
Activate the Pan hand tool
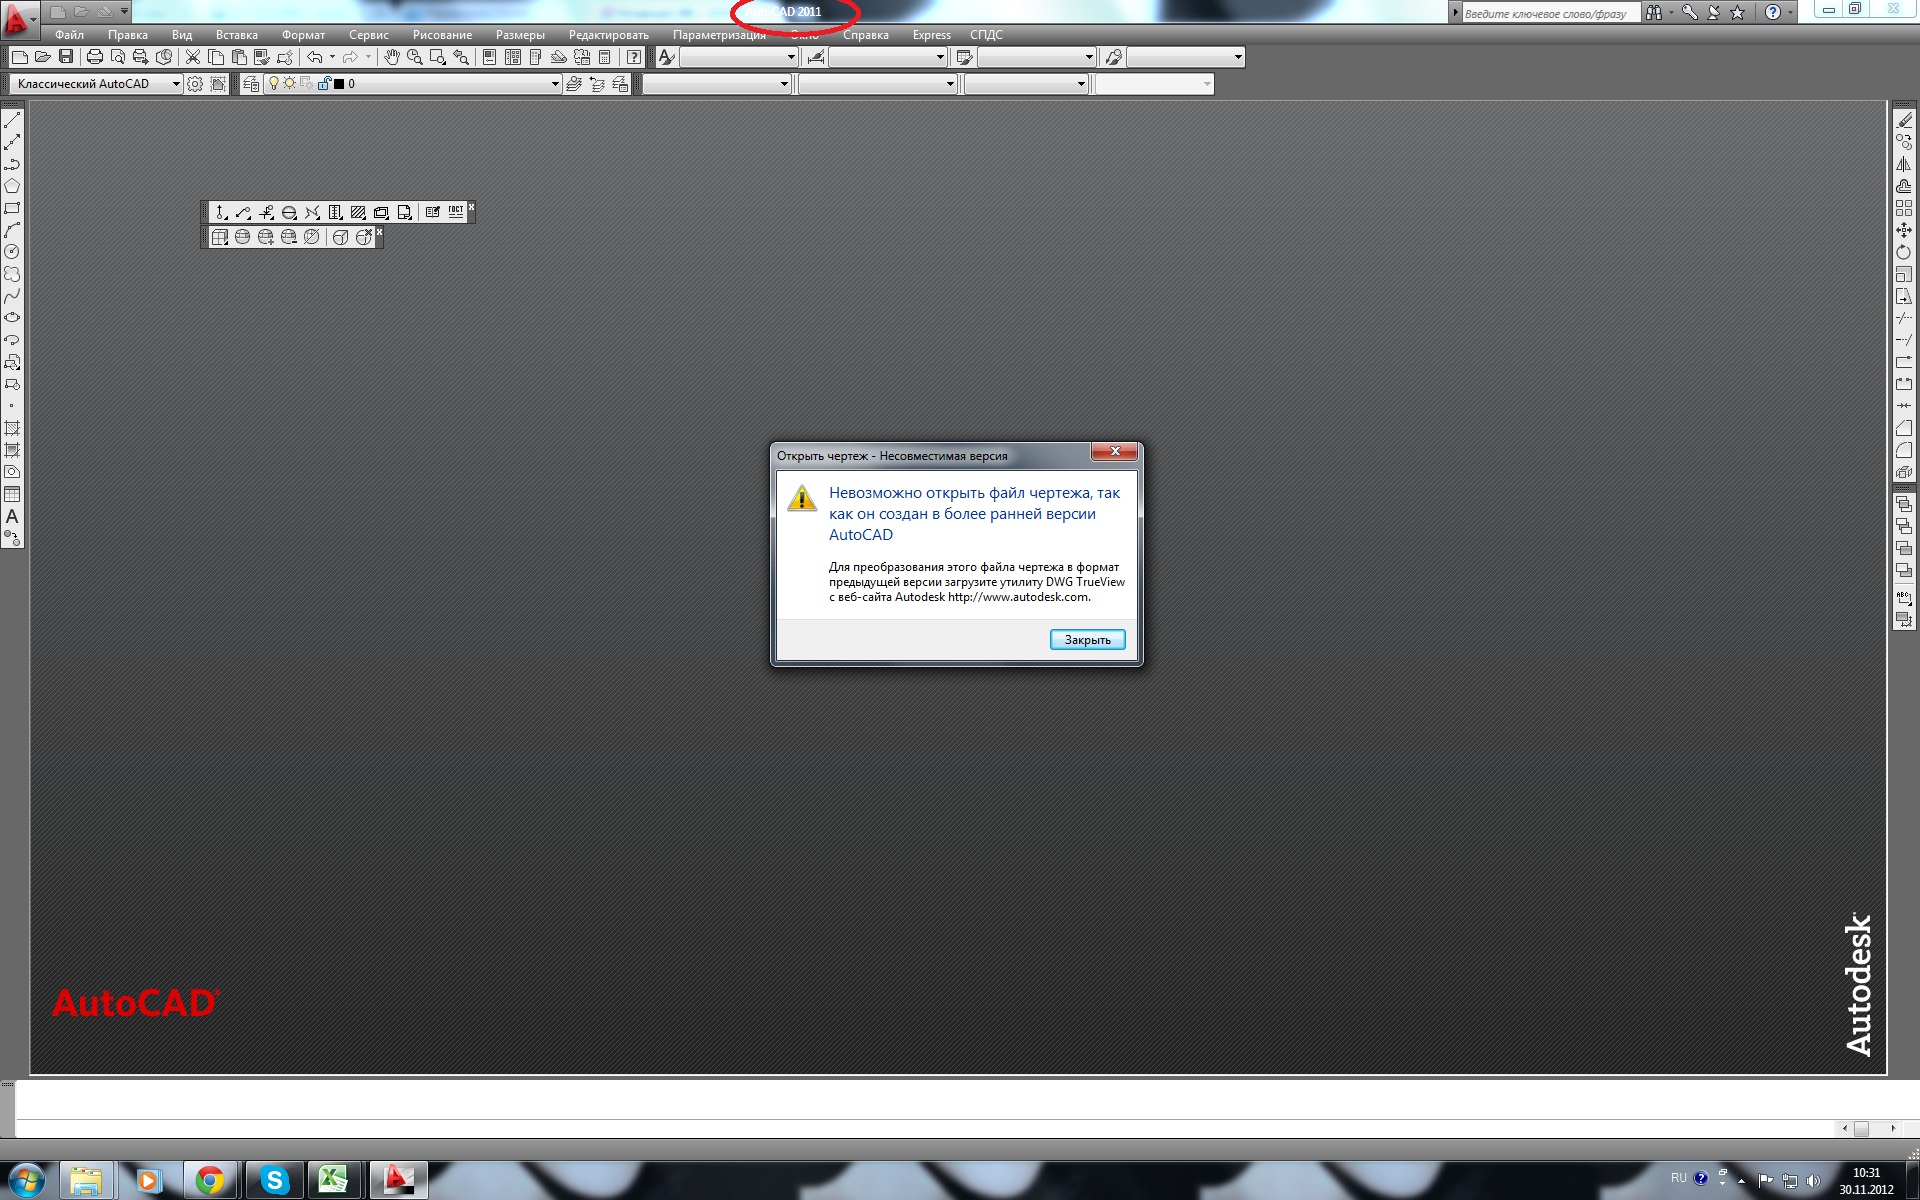point(392,57)
